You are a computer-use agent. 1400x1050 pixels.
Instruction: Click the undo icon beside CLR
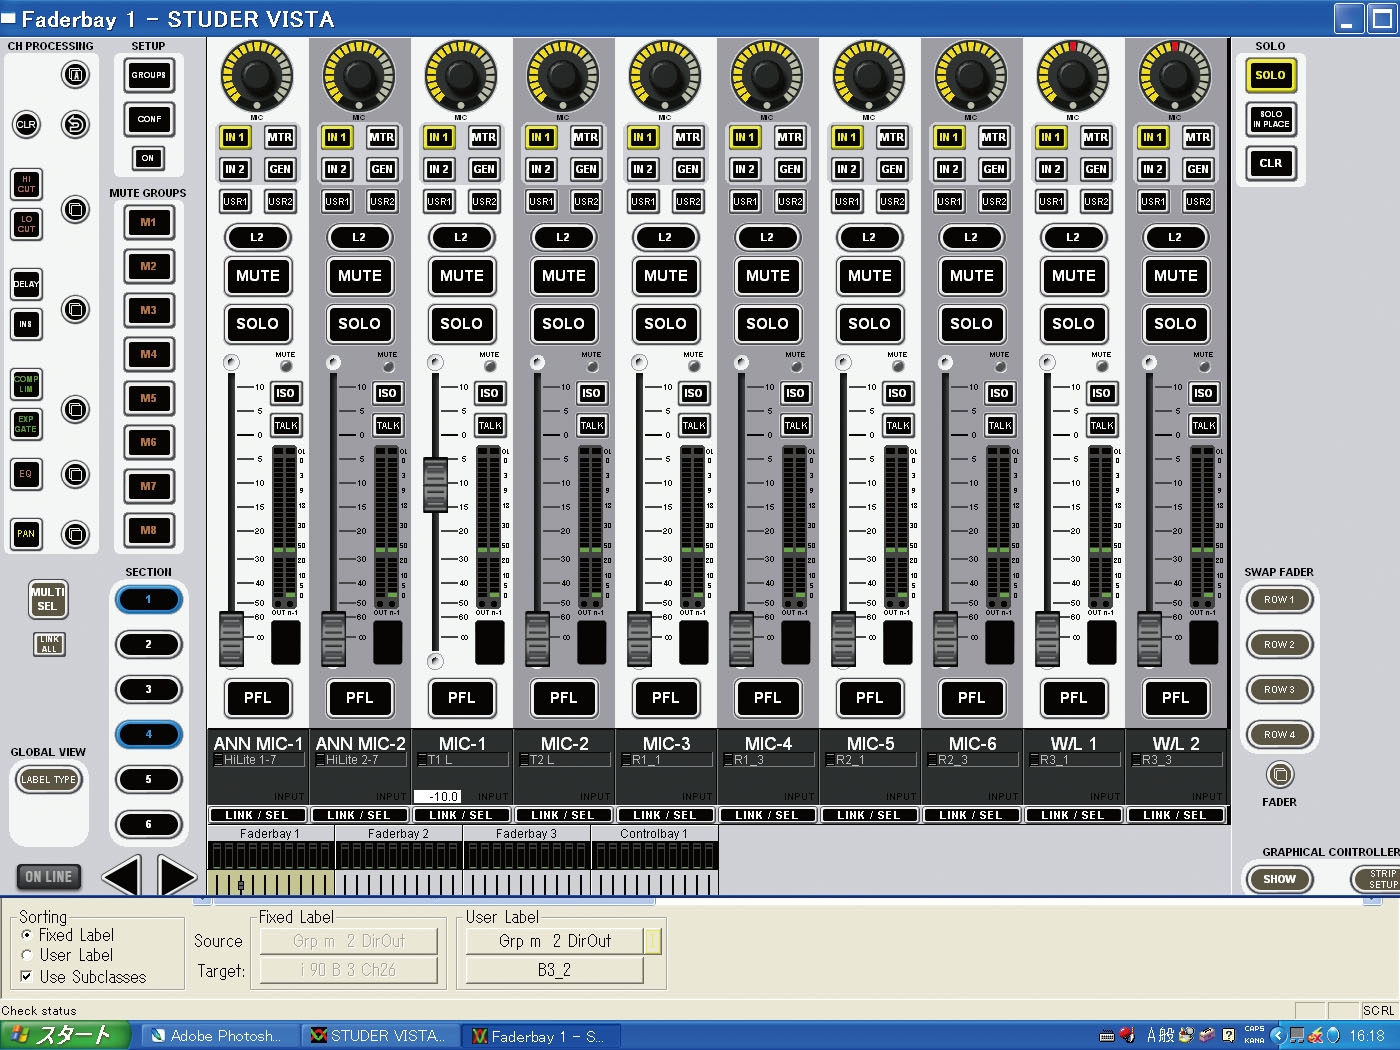click(75, 125)
